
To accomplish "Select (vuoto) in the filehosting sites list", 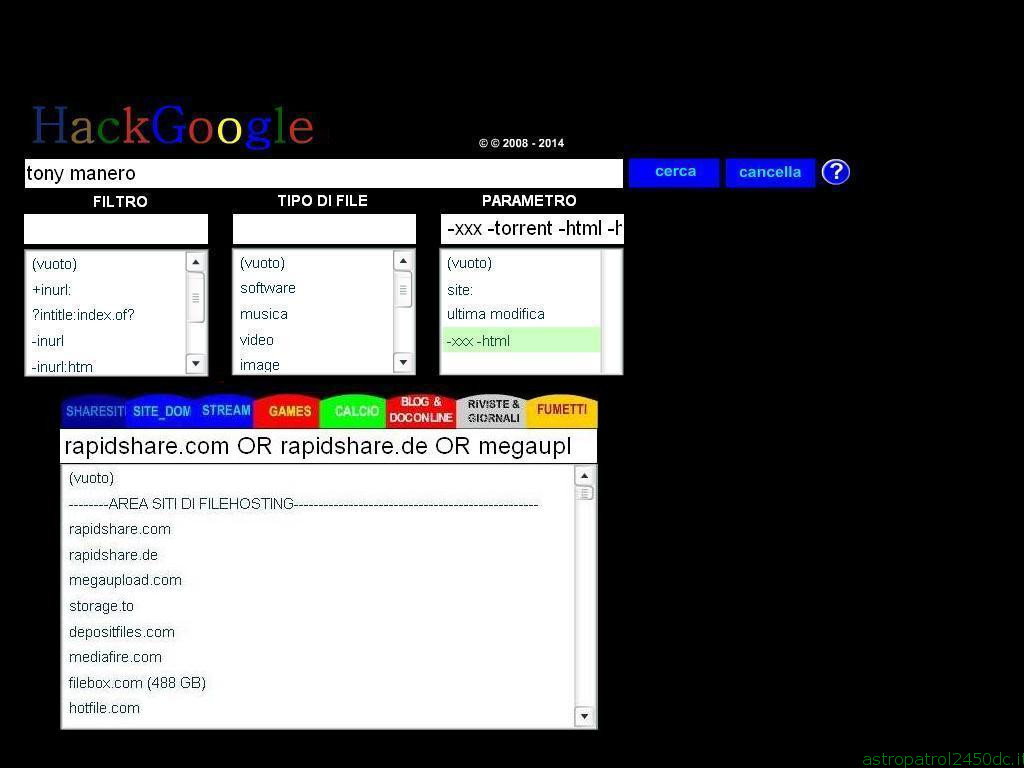I will pos(319,478).
